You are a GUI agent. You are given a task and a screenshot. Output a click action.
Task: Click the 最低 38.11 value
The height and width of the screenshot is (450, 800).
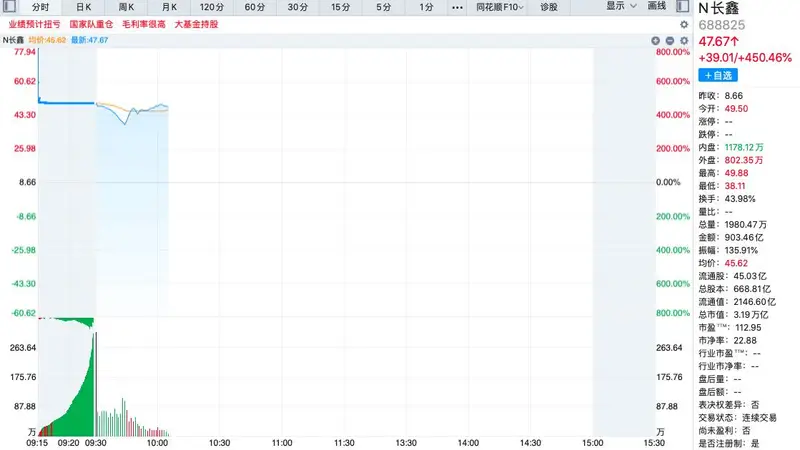735,186
